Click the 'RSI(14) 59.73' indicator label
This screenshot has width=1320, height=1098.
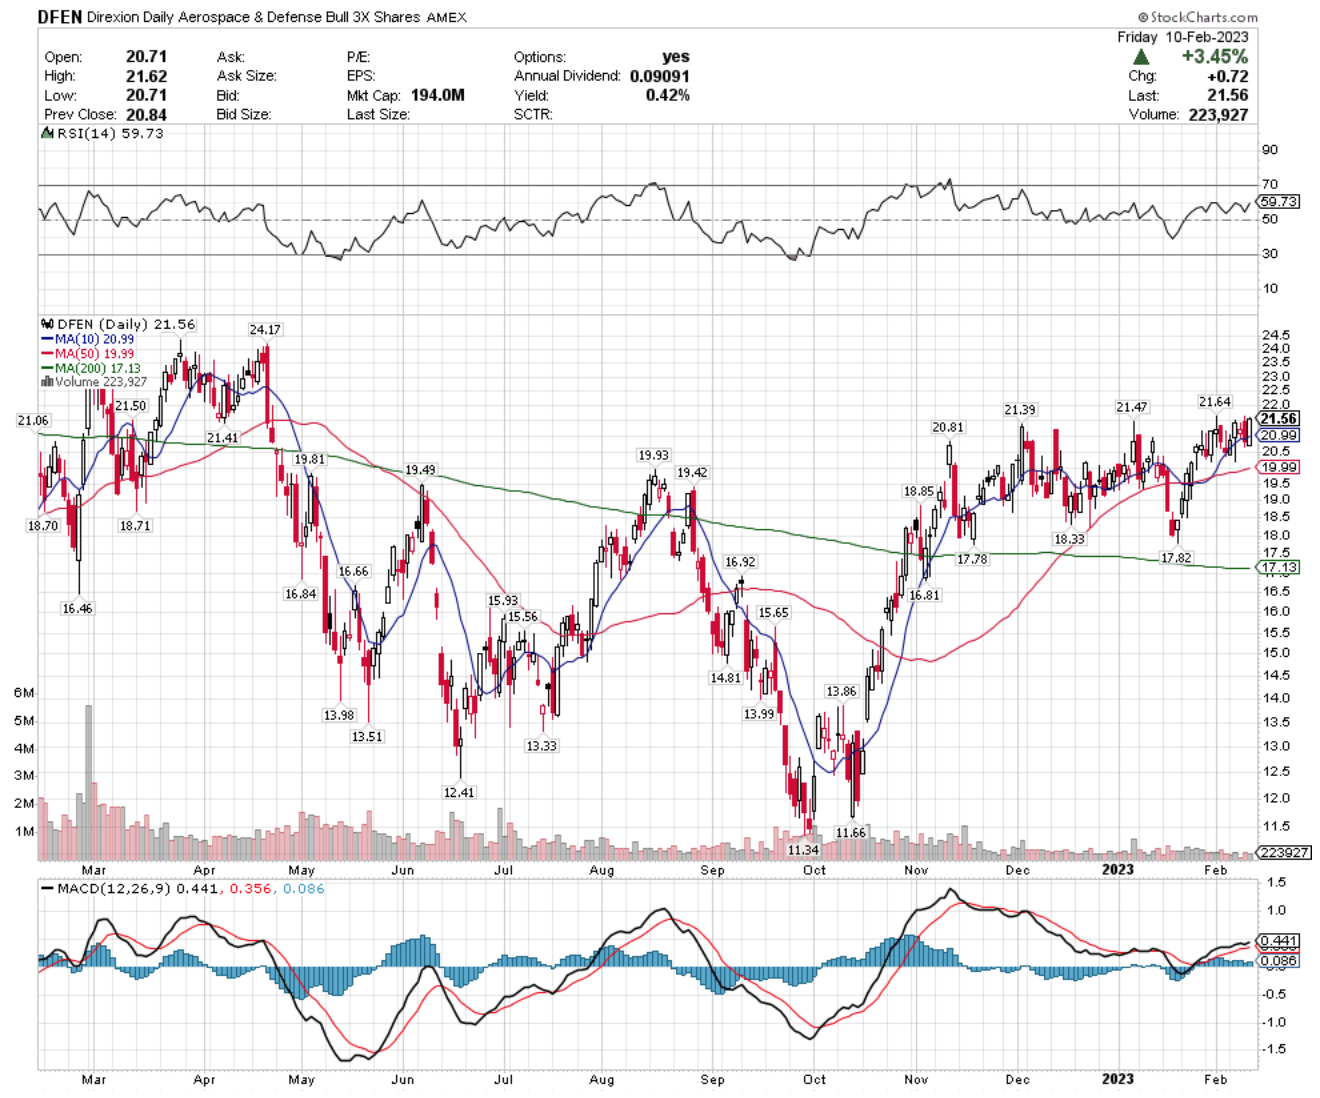point(109,133)
